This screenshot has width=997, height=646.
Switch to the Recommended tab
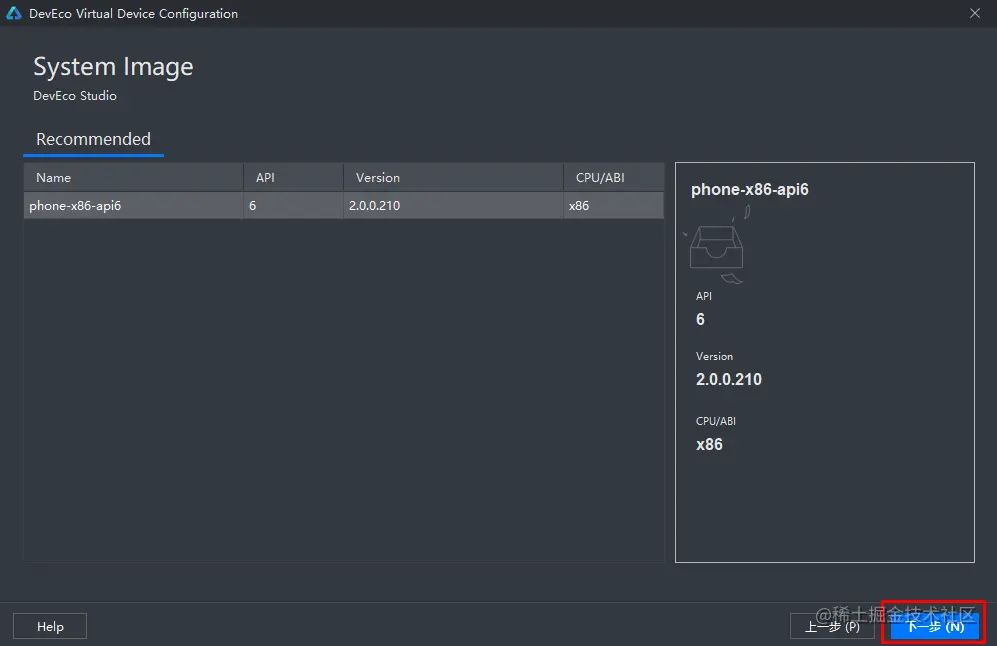(93, 139)
